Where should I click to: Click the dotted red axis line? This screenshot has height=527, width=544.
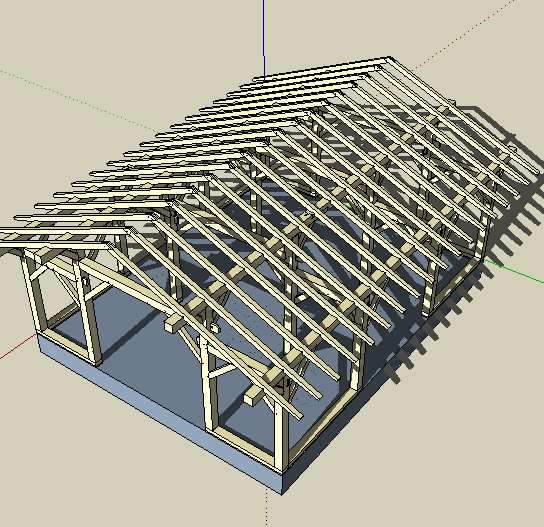coord(475,35)
